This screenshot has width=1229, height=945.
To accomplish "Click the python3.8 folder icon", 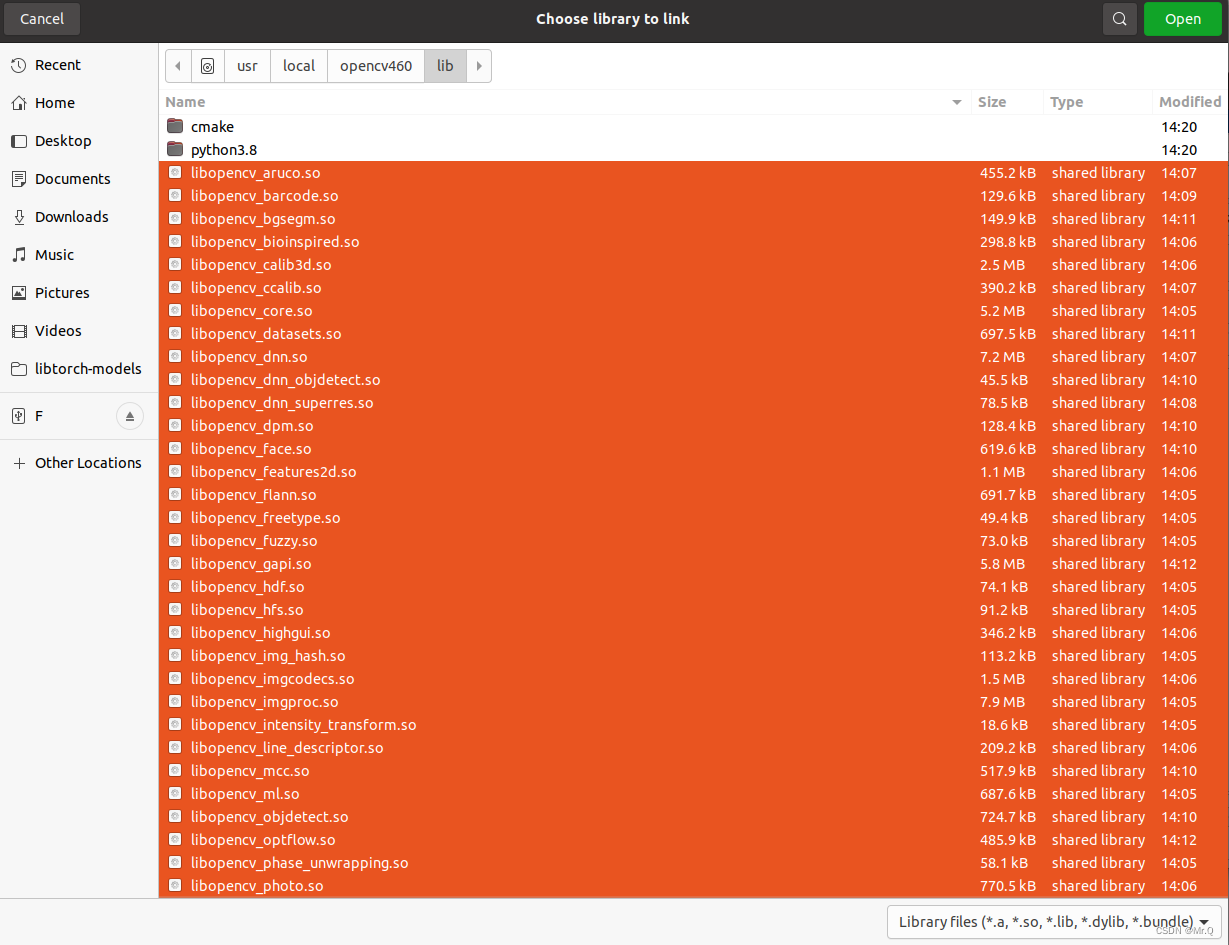I will [175, 149].
